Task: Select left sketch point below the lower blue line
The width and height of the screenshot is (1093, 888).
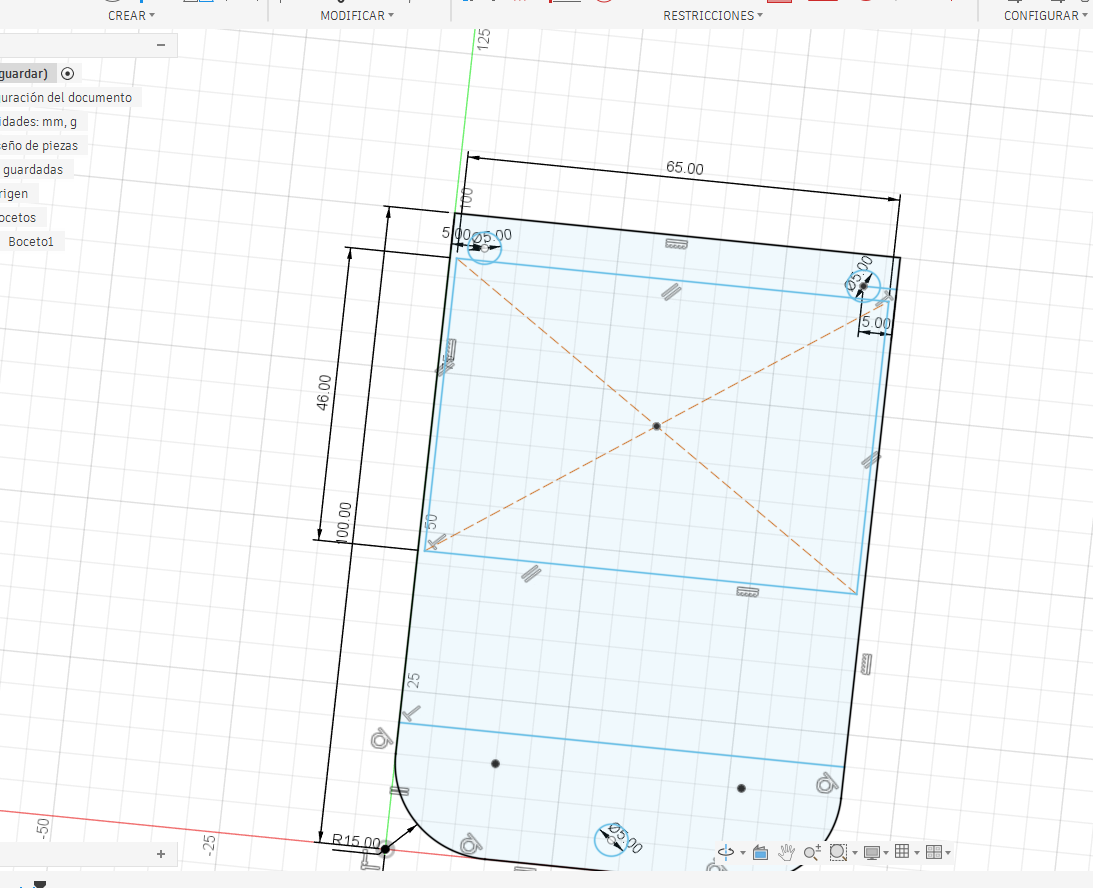Action: click(x=495, y=764)
